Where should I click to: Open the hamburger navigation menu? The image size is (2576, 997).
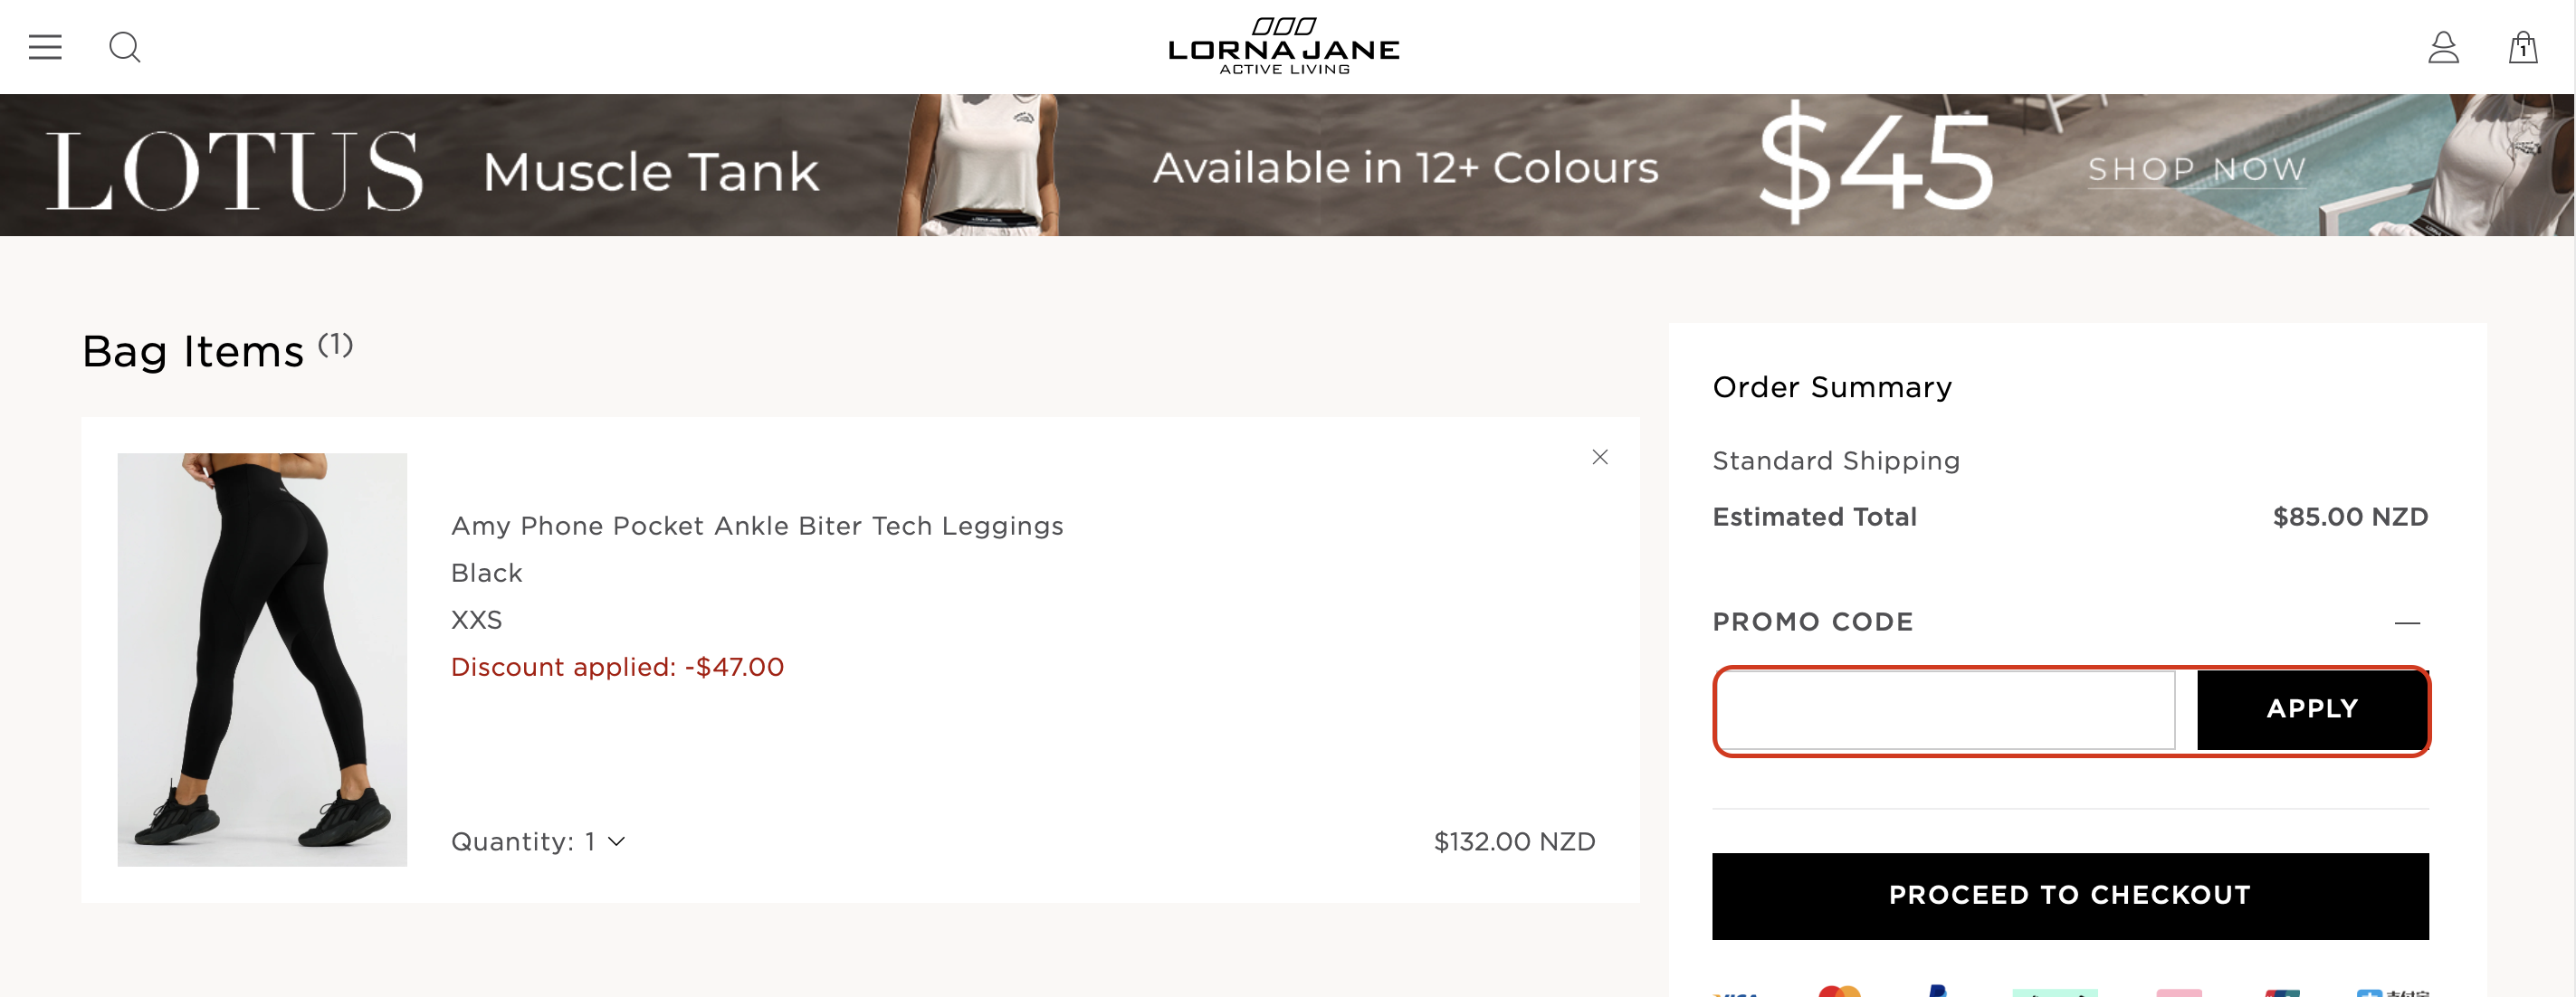[x=44, y=46]
